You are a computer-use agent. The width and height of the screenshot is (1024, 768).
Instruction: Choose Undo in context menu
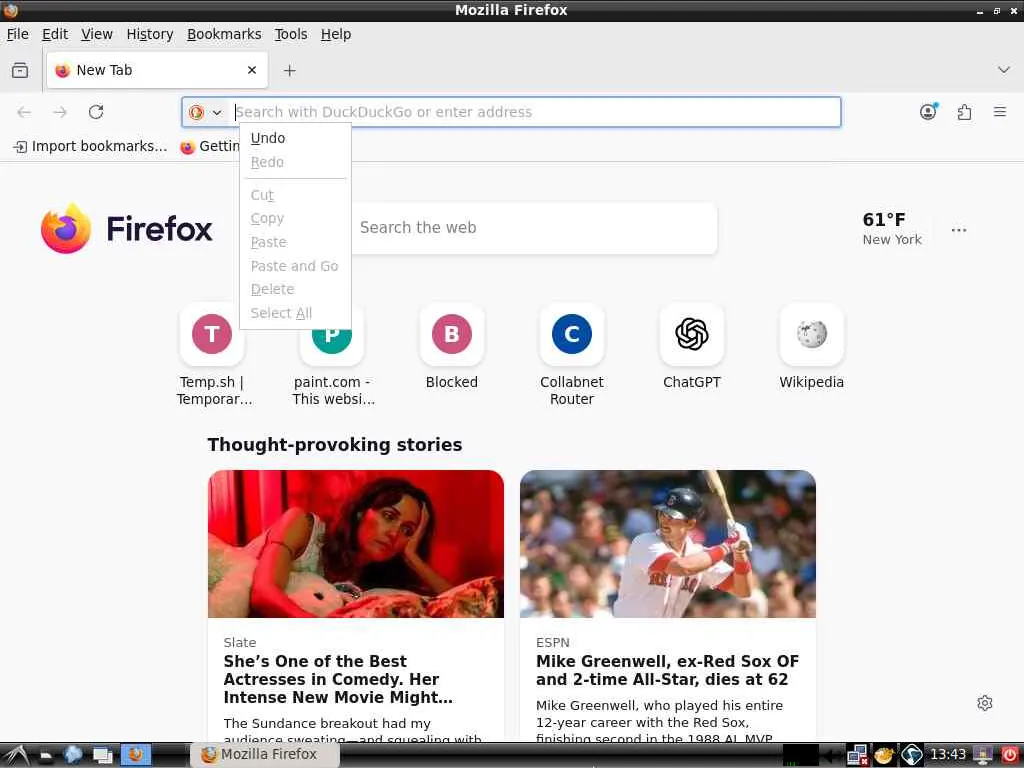point(295,138)
